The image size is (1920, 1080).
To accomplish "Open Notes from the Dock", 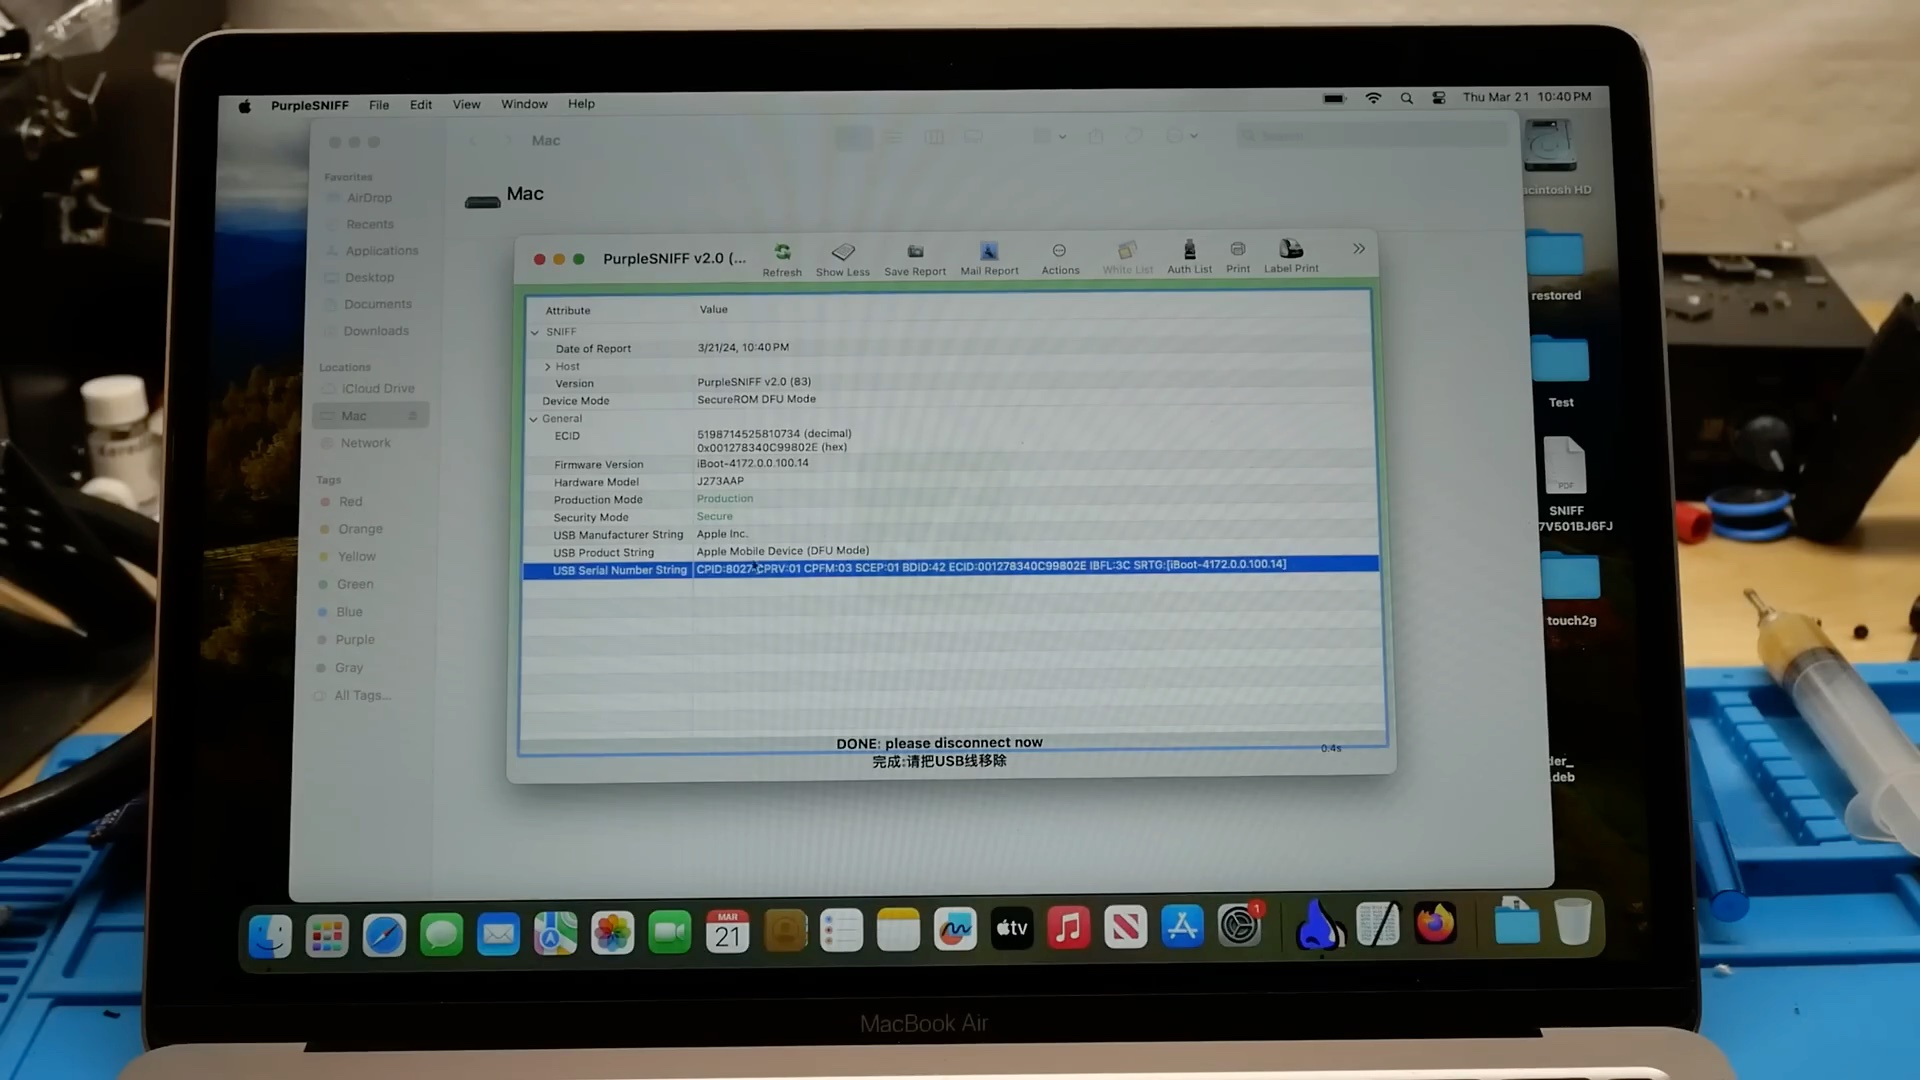I will tap(898, 931).
